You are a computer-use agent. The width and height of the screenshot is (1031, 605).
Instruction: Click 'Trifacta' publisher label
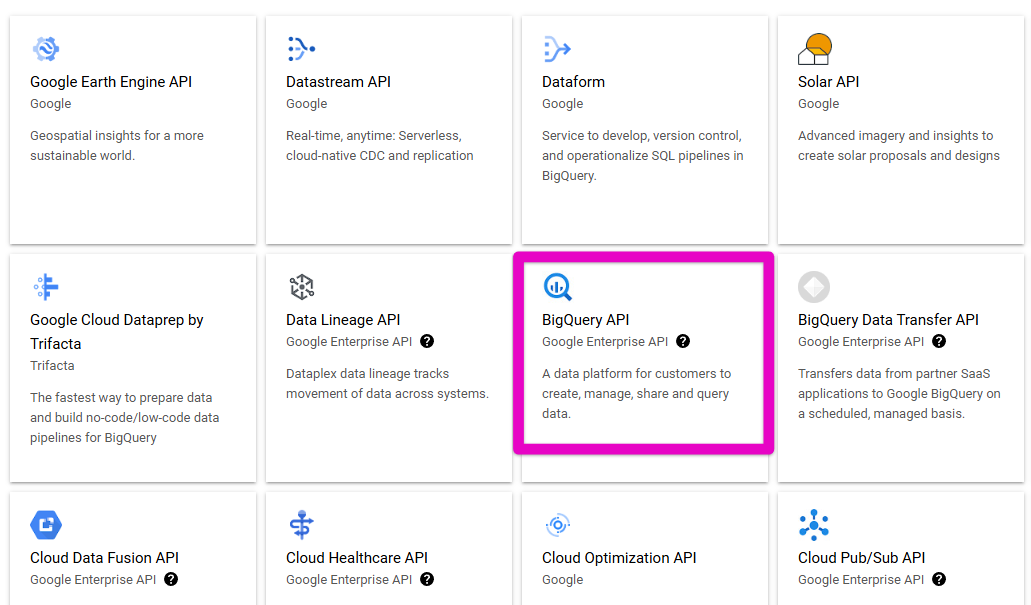[x=52, y=366]
